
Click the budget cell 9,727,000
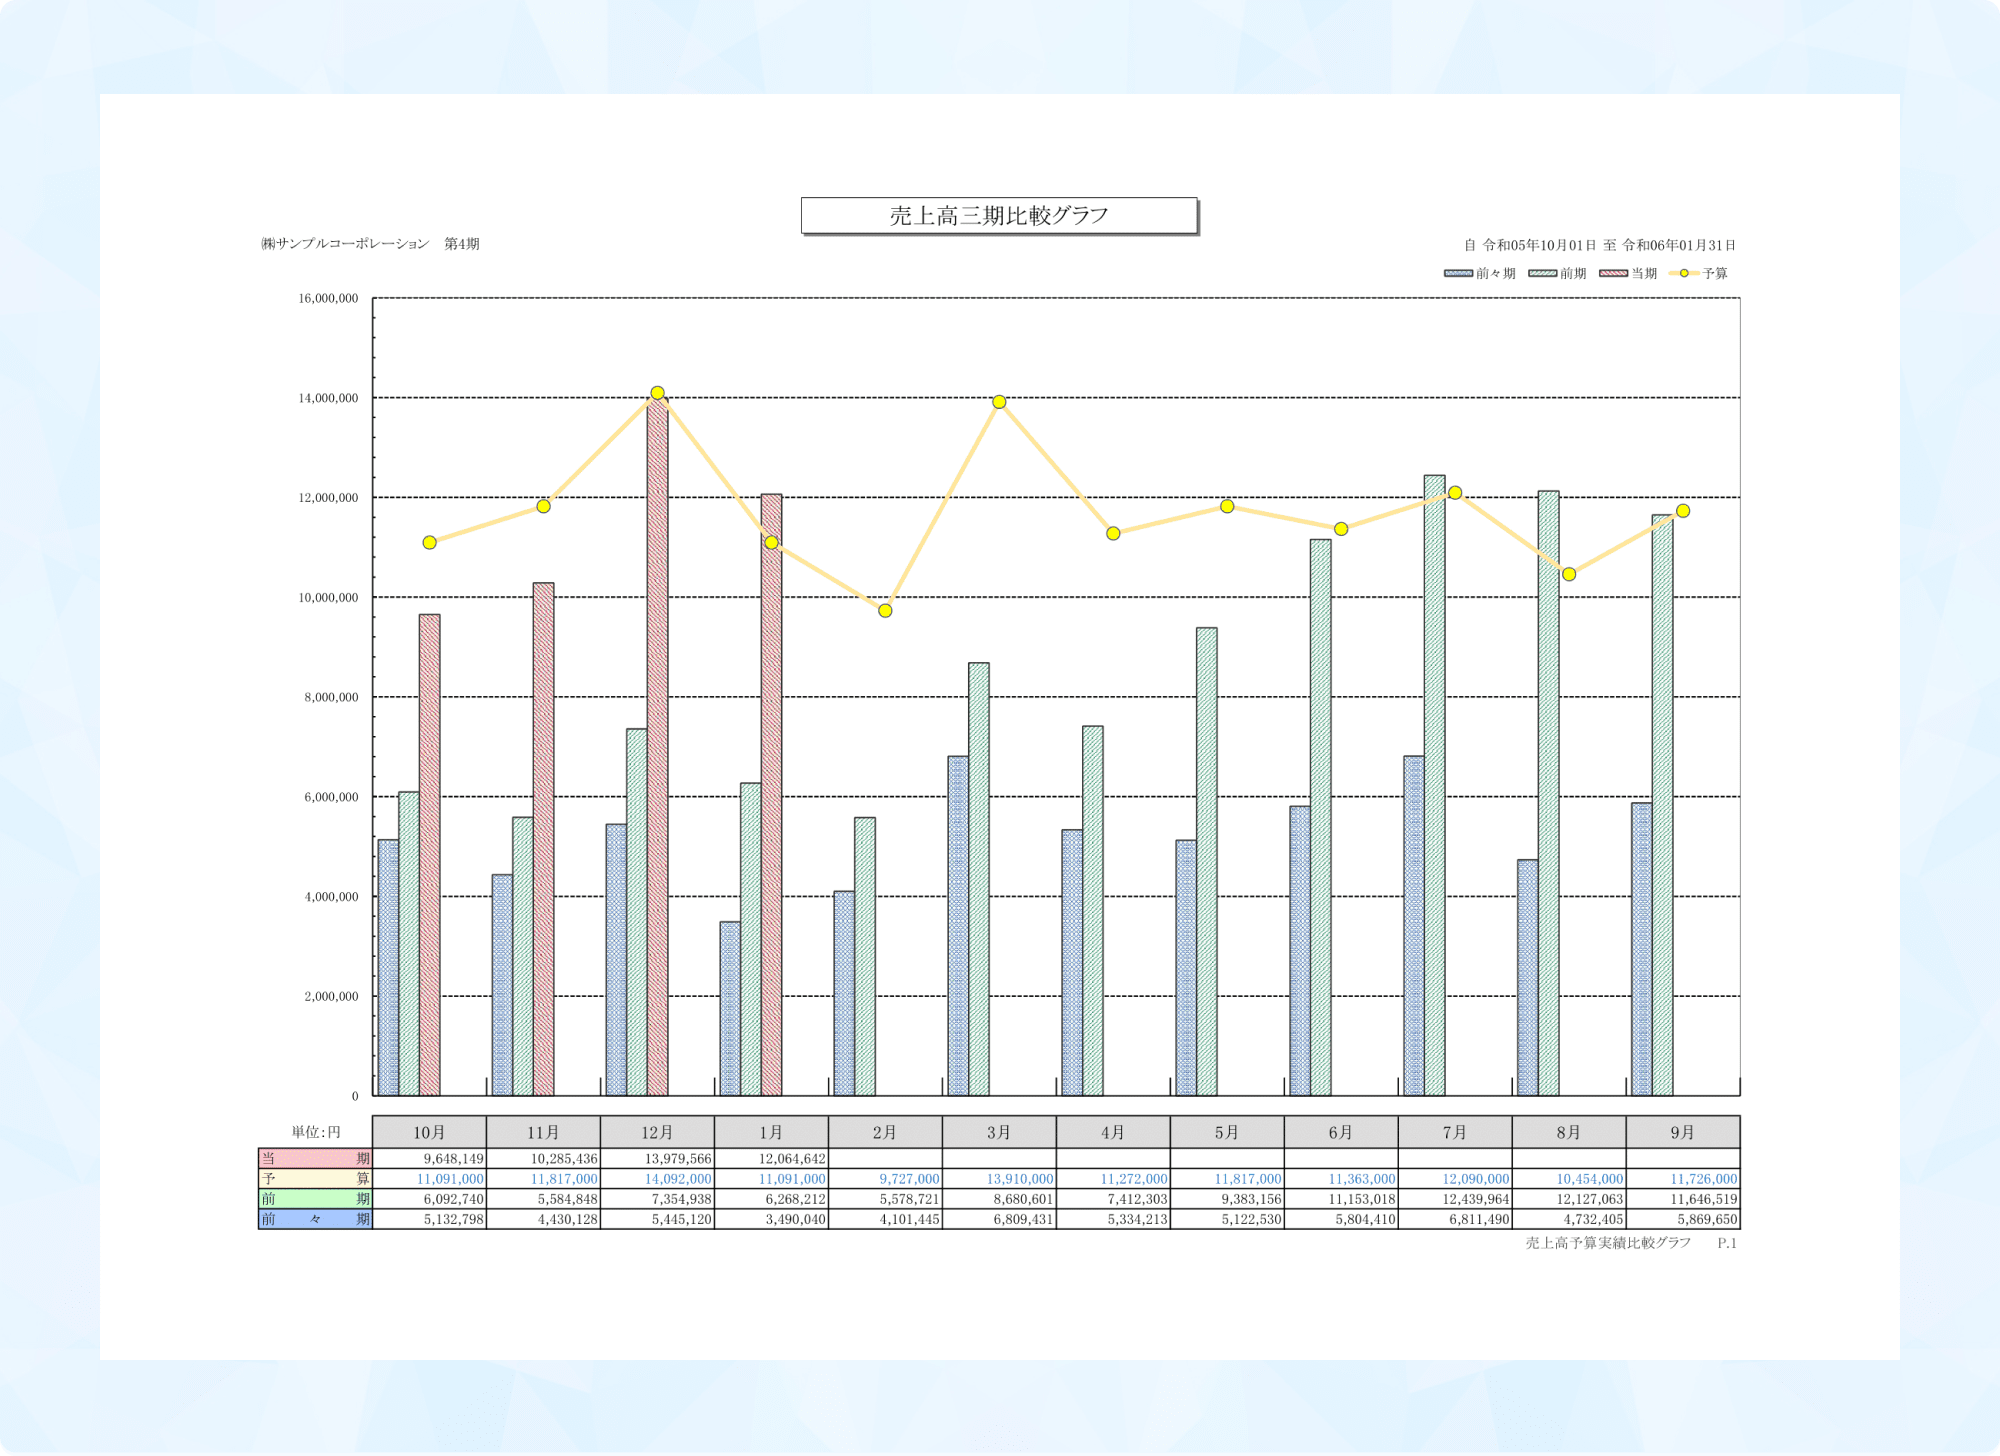point(885,1178)
